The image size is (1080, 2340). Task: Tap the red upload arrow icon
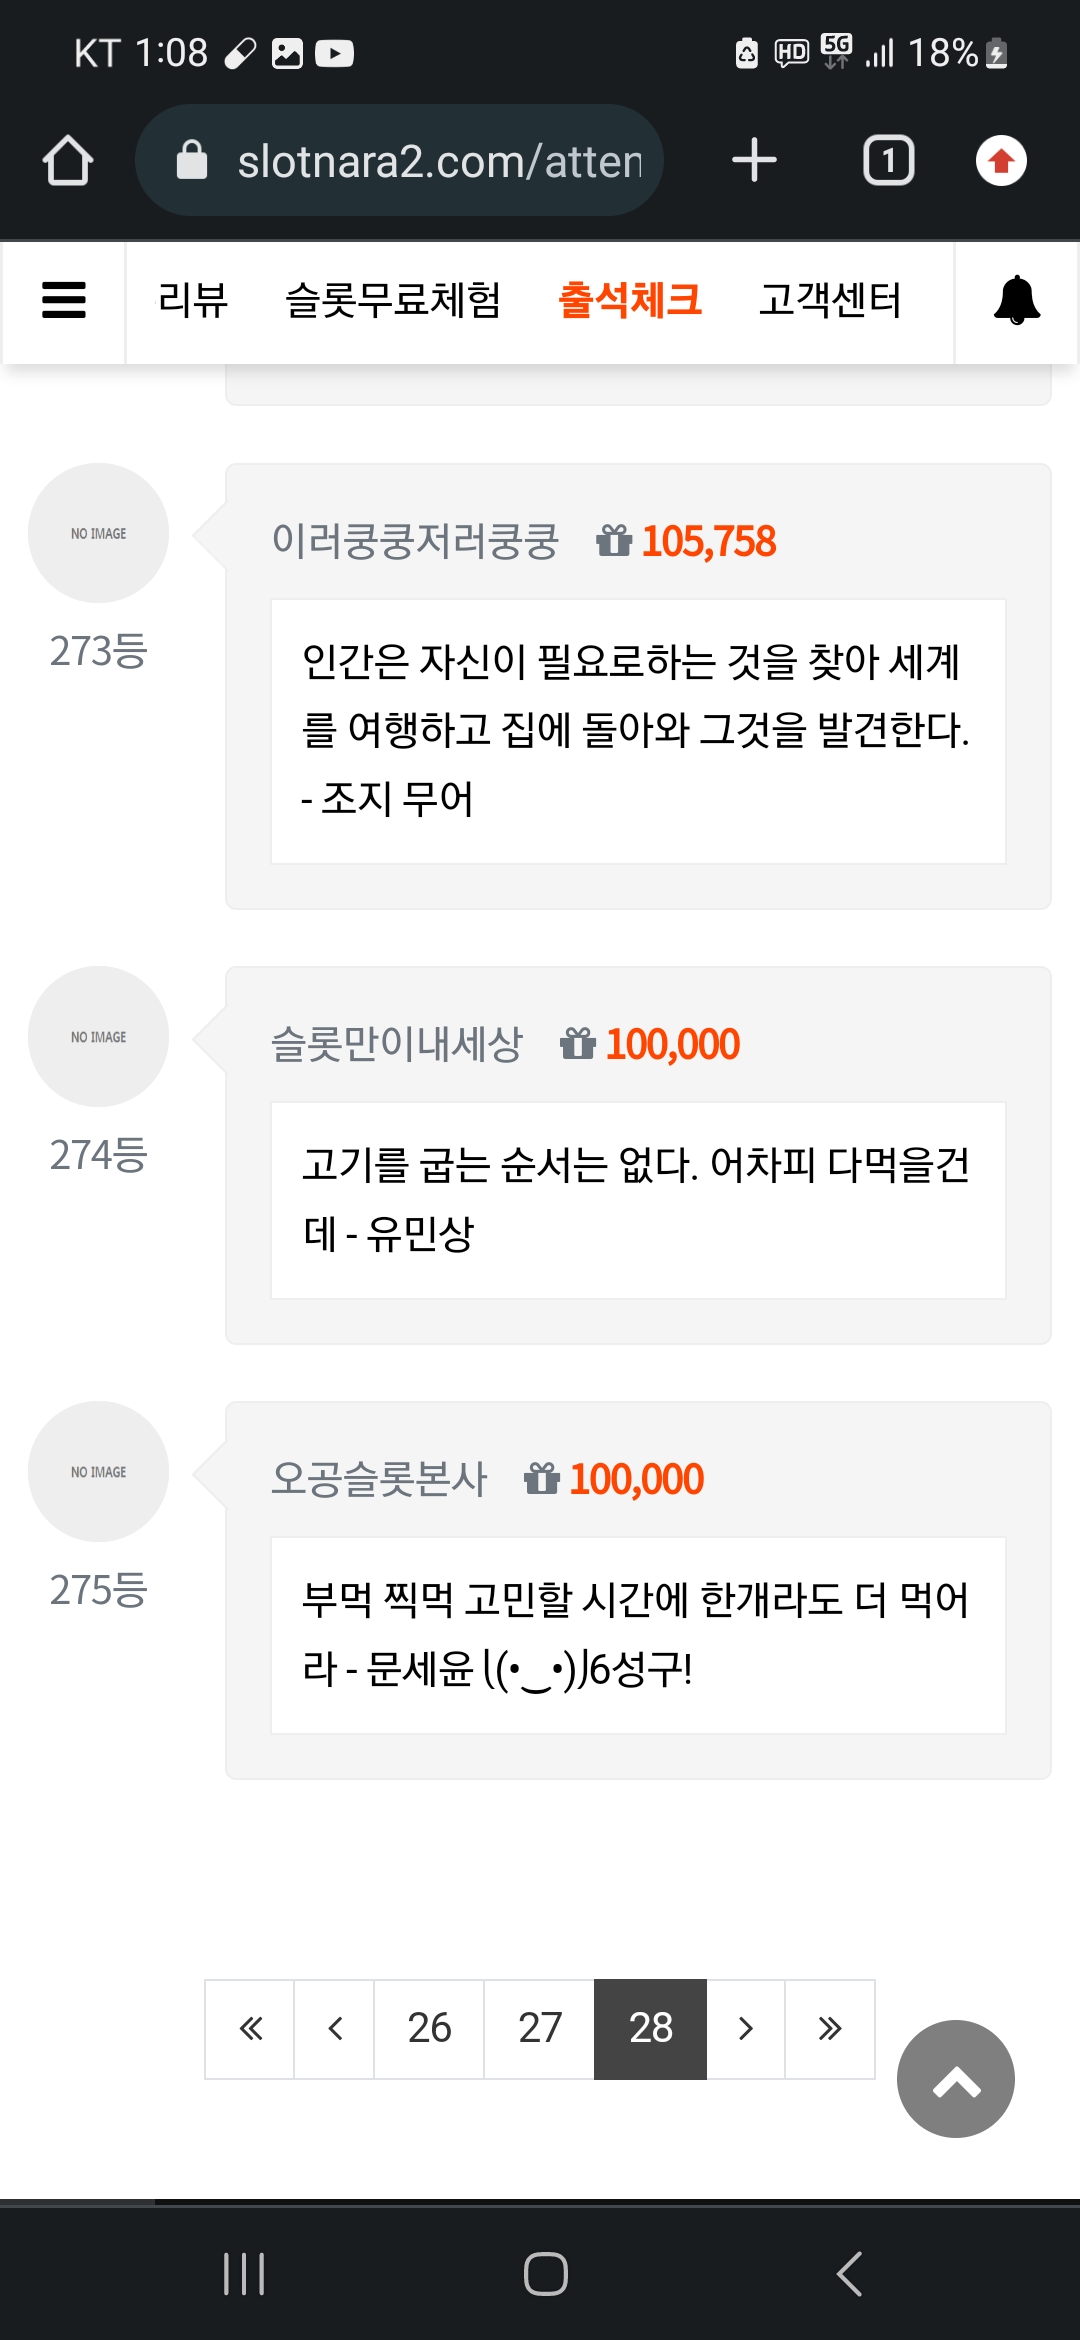pyautogui.click(x=1001, y=161)
